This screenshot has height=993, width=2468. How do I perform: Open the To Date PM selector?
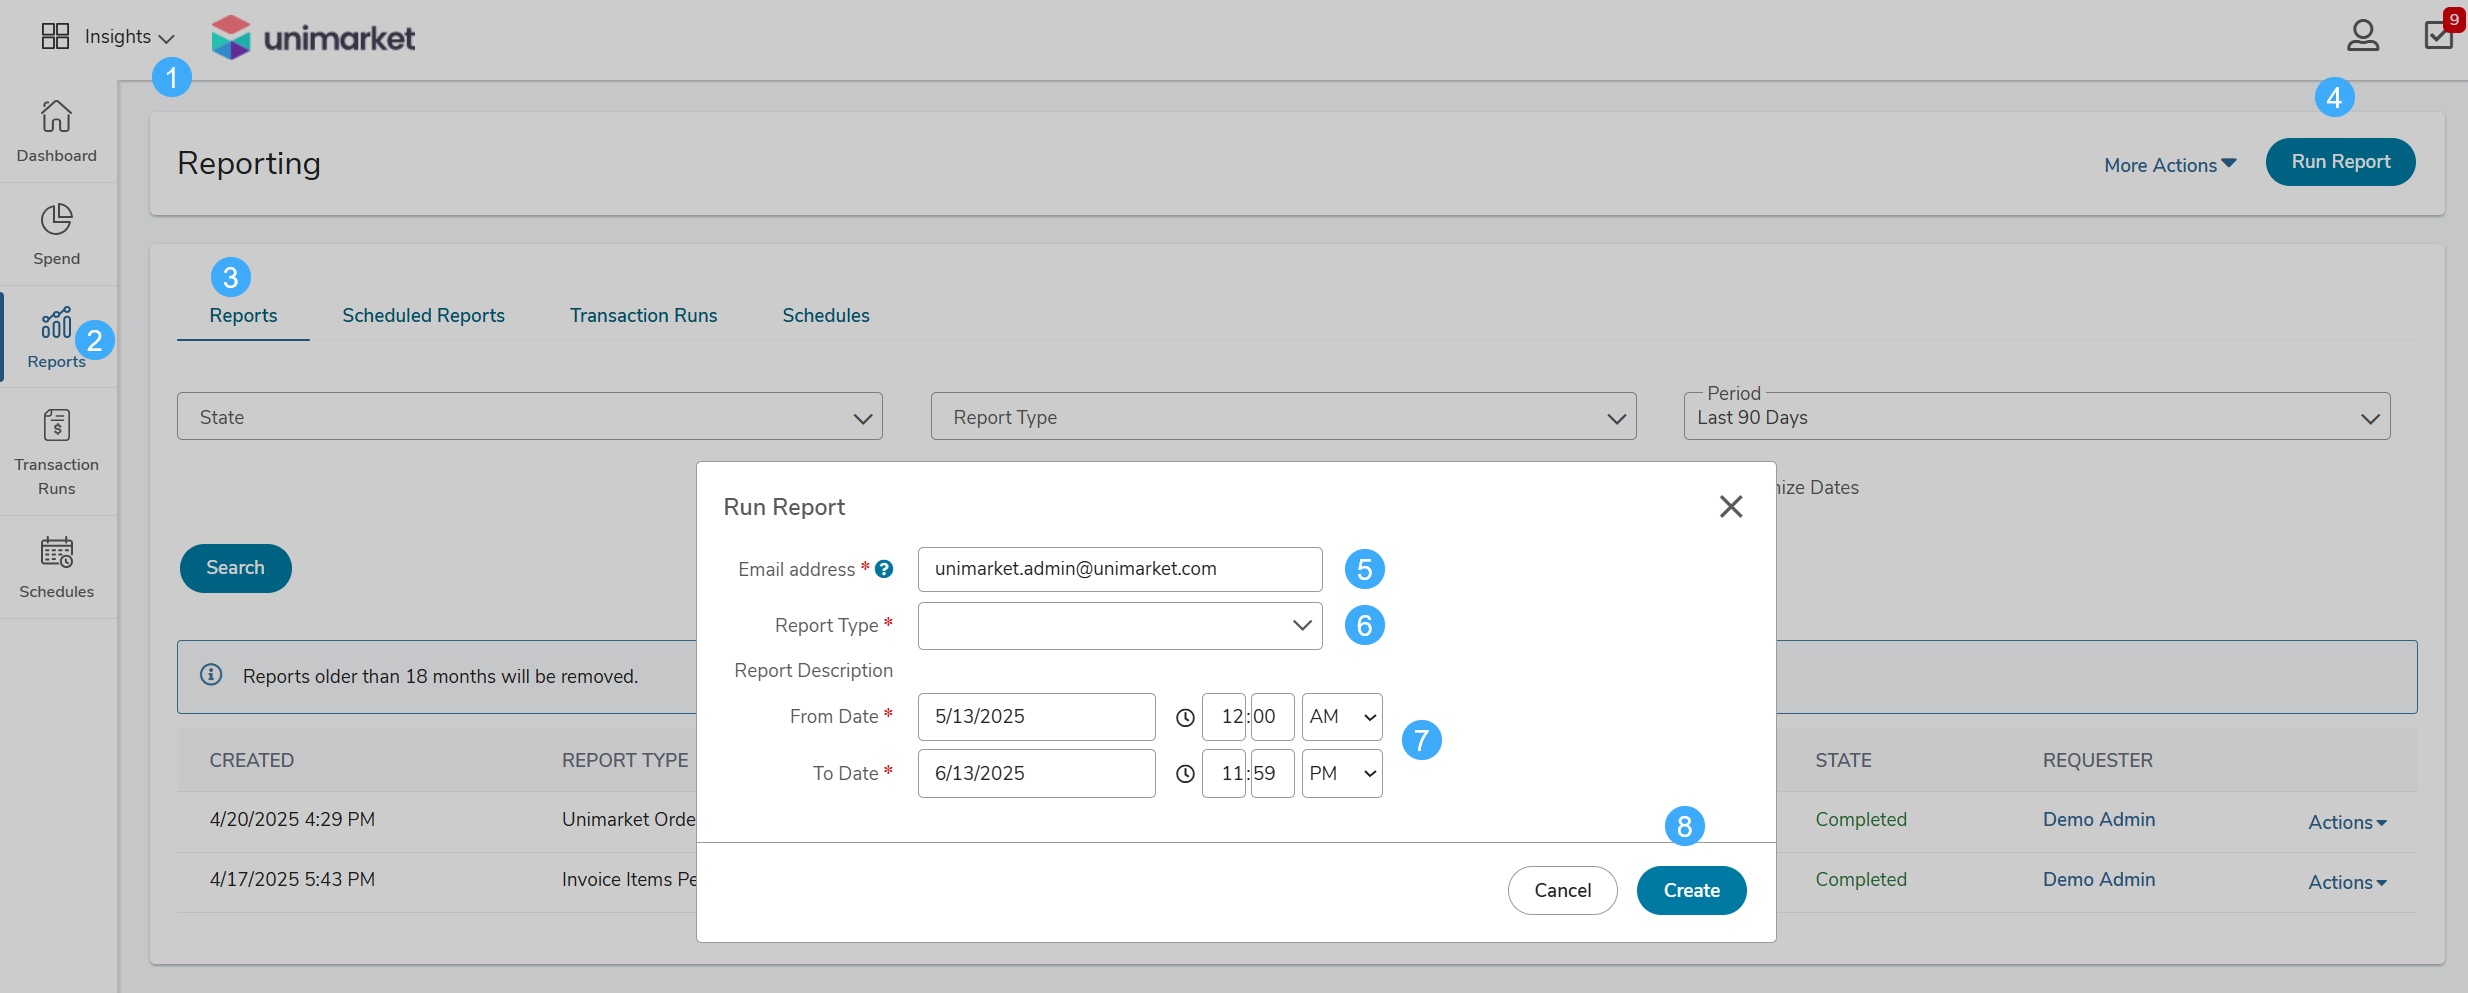(x=1342, y=773)
